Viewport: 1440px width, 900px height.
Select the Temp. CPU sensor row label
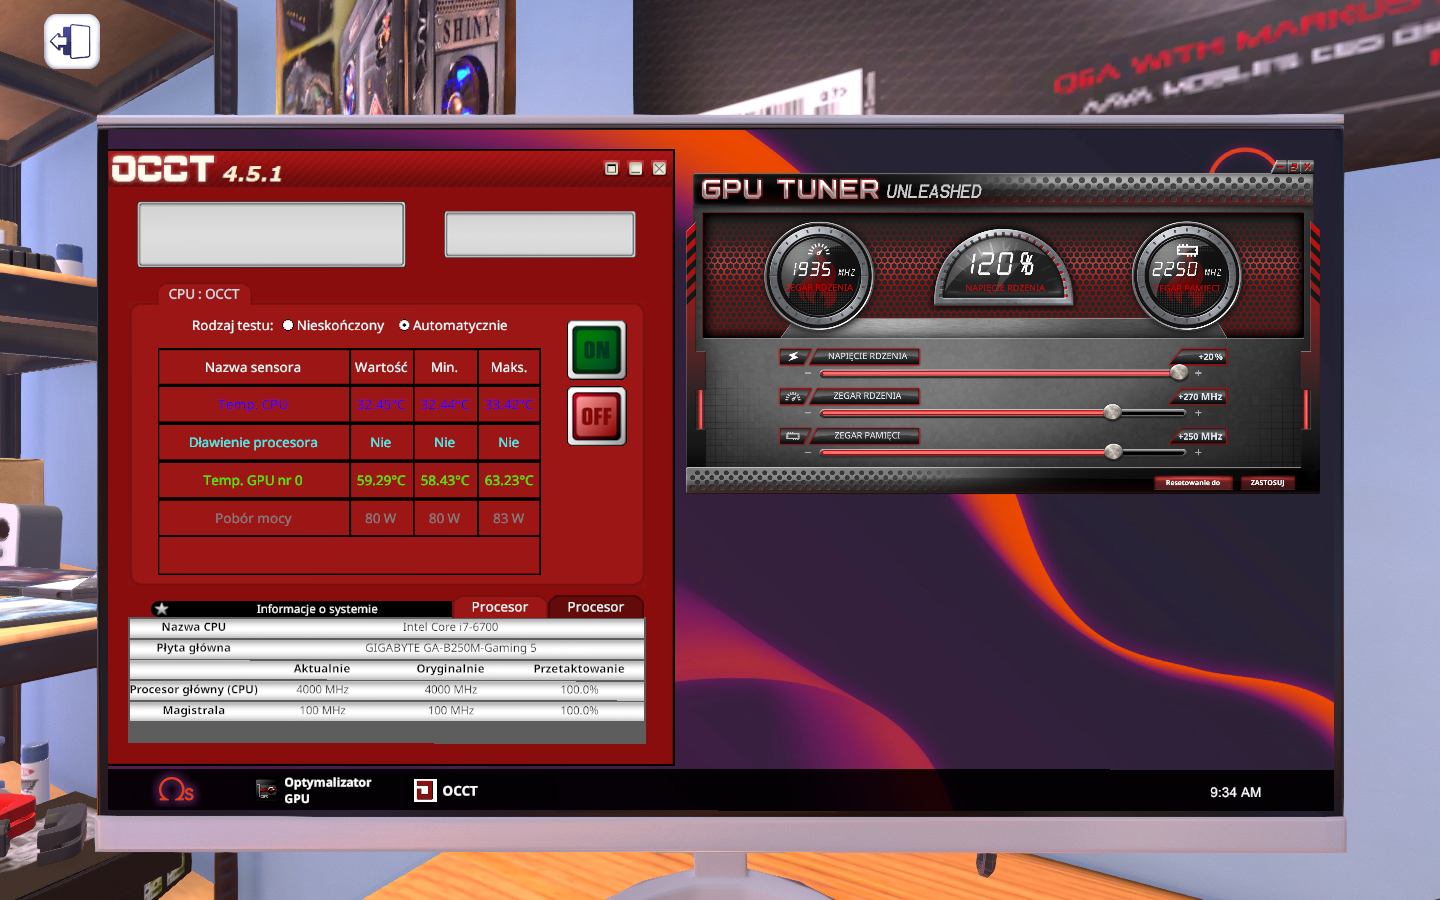(x=253, y=405)
